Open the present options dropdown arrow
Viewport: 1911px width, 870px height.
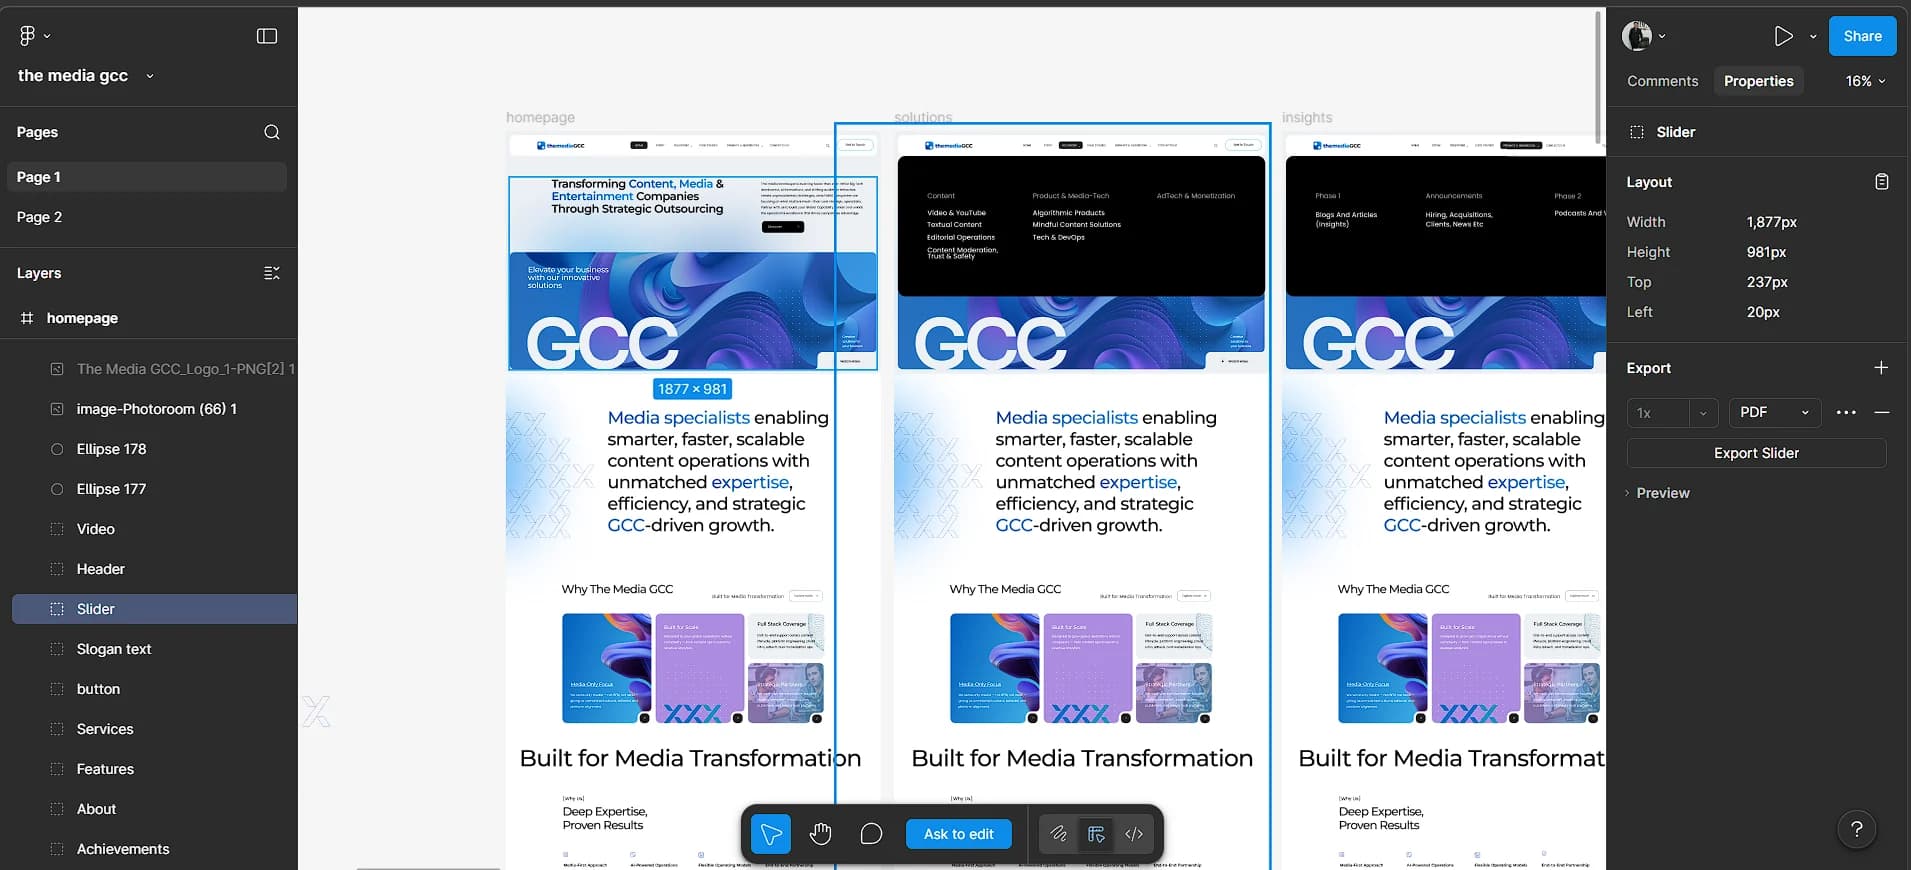pyautogui.click(x=1813, y=36)
